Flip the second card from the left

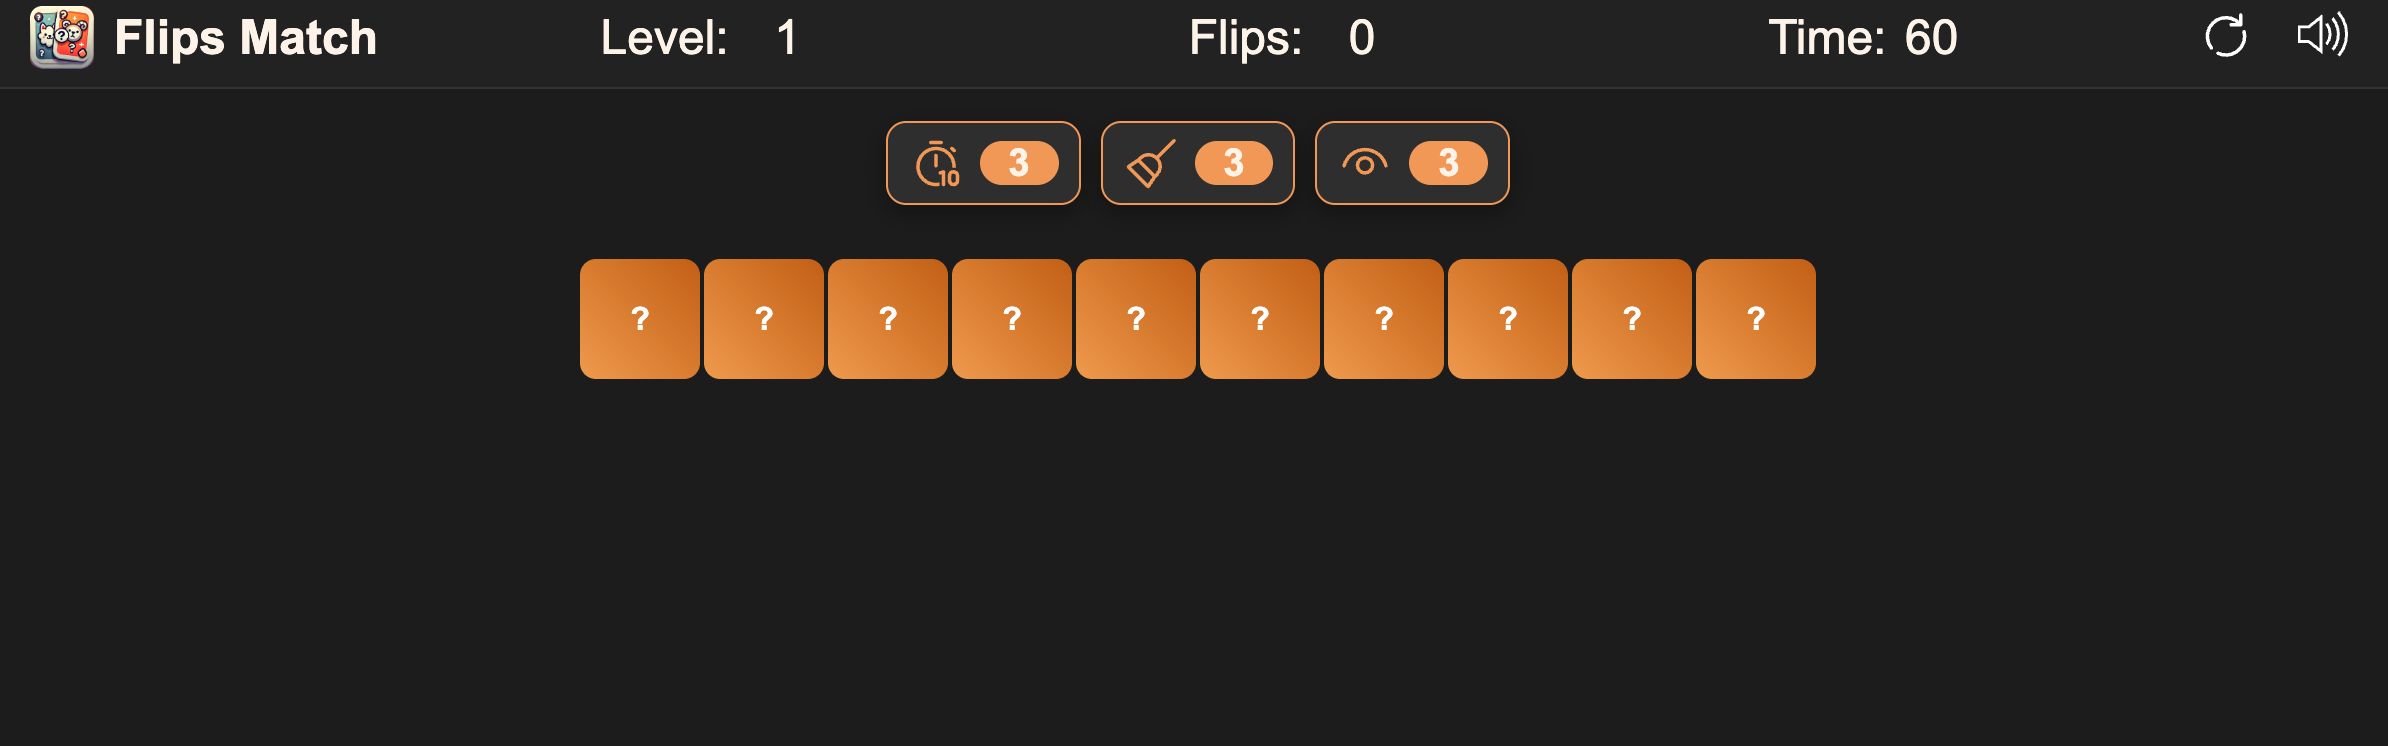click(x=764, y=319)
